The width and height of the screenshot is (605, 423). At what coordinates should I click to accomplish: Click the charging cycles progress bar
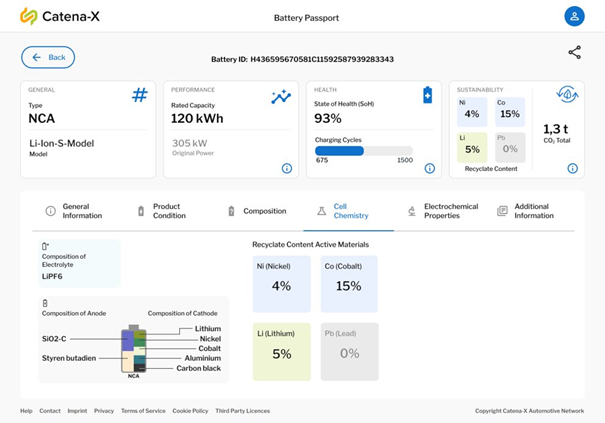coord(364,151)
